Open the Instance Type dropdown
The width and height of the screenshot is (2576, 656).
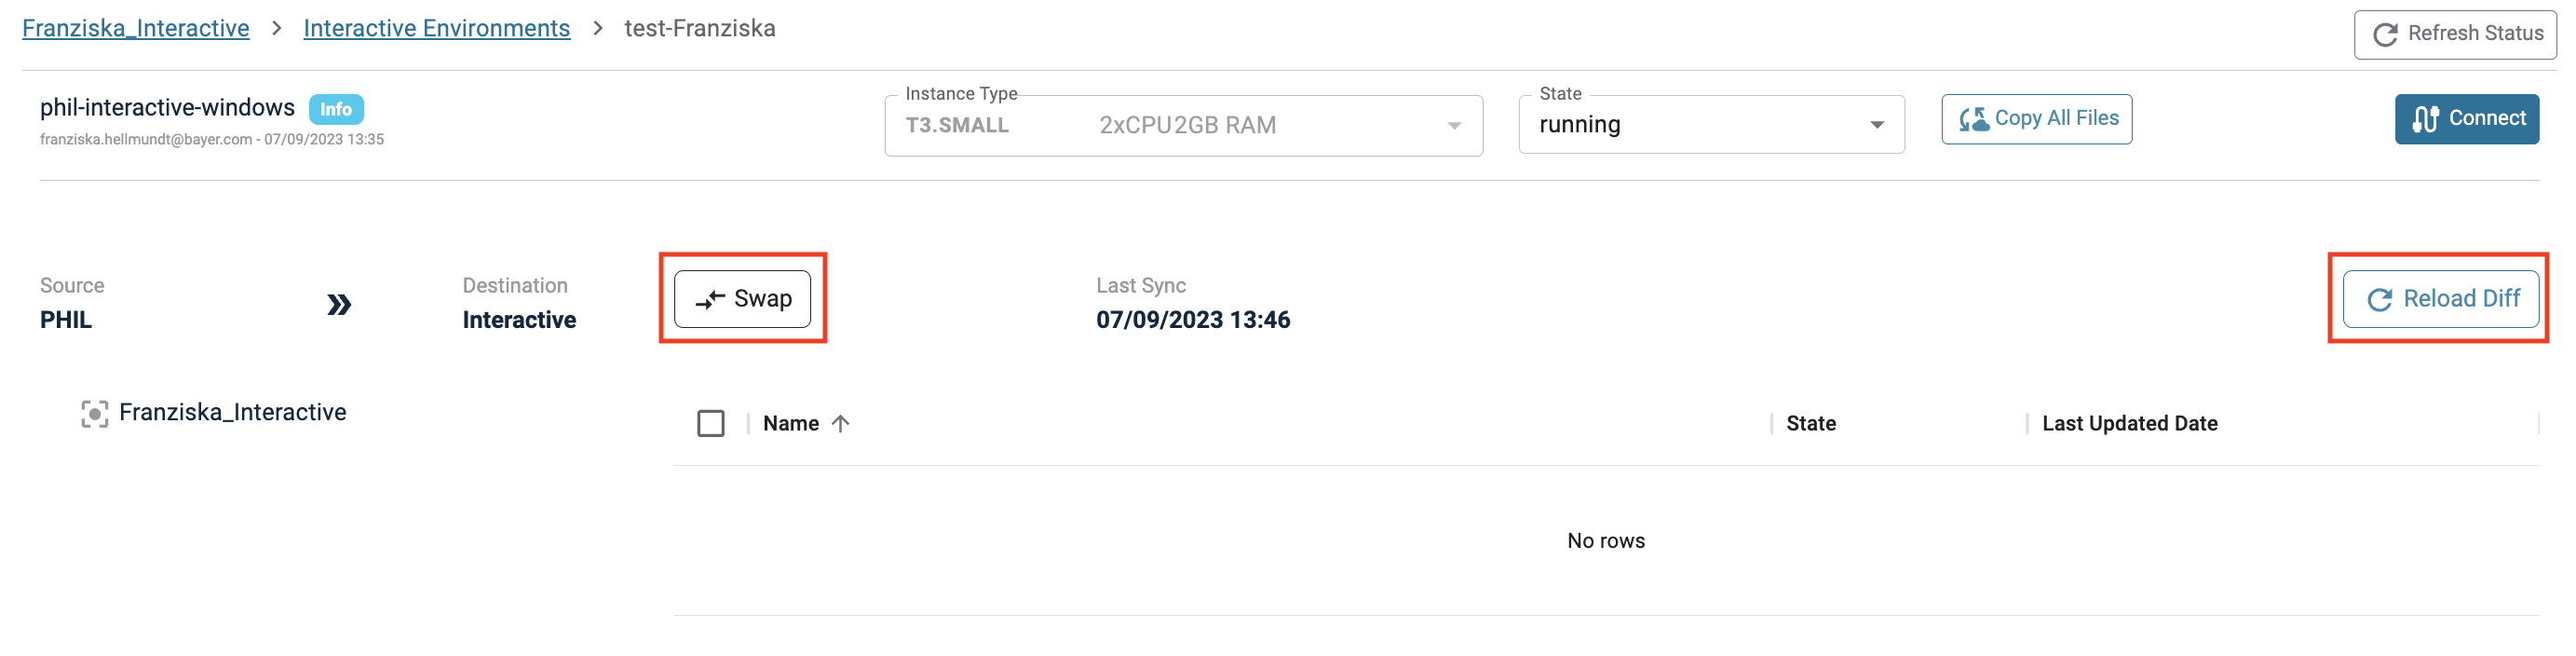(x=1183, y=126)
